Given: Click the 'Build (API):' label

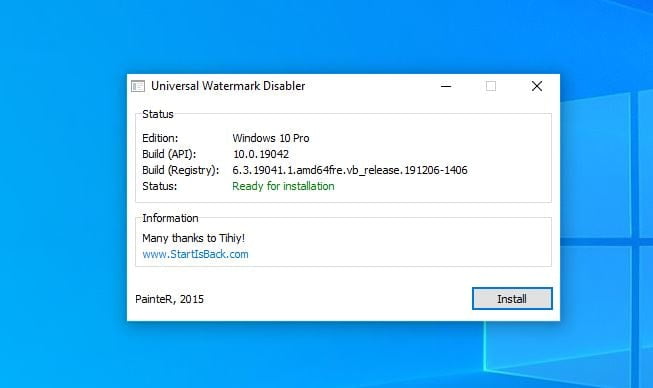Looking at the screenshot, I should (169, 154).
